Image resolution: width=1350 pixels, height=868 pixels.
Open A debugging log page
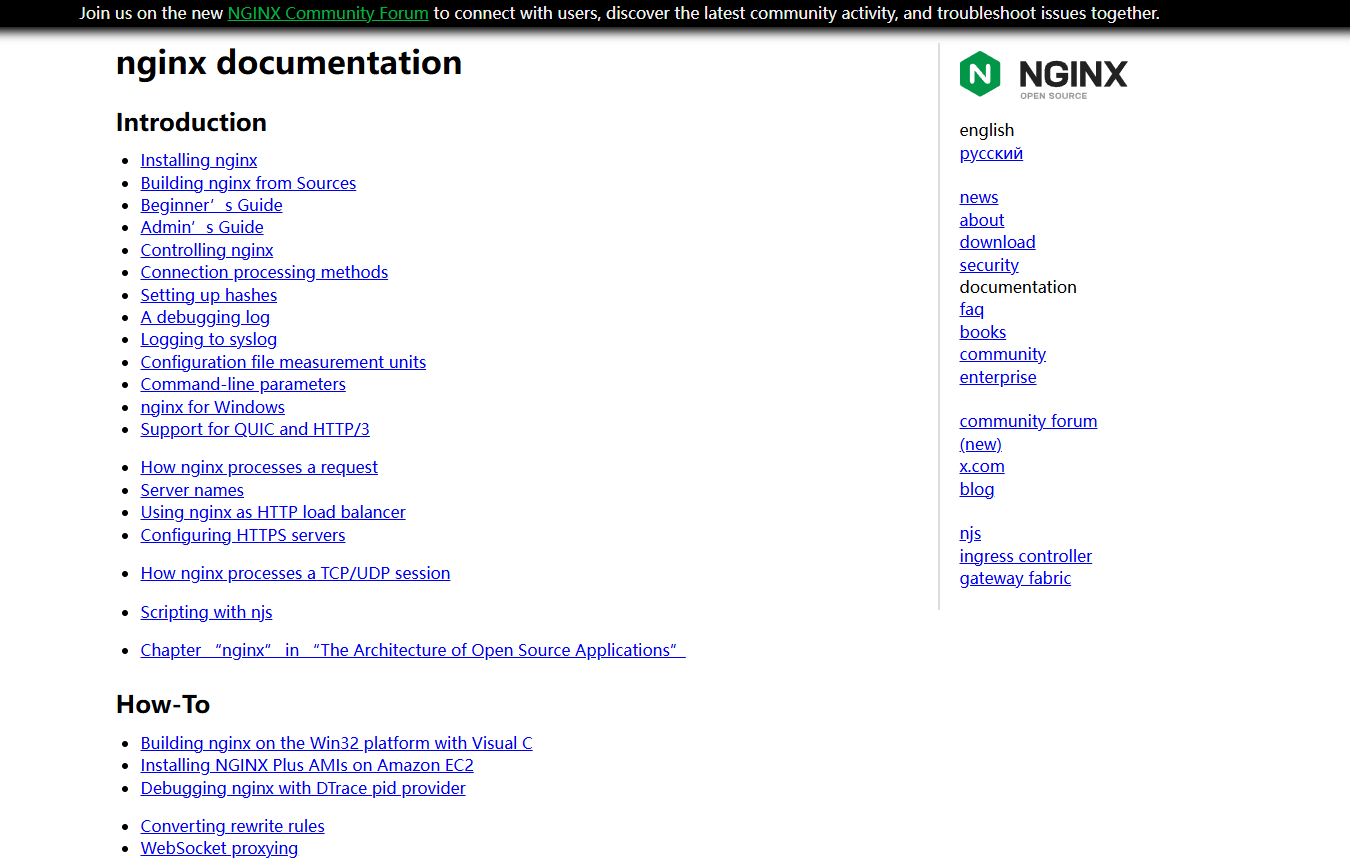point(205,317)
